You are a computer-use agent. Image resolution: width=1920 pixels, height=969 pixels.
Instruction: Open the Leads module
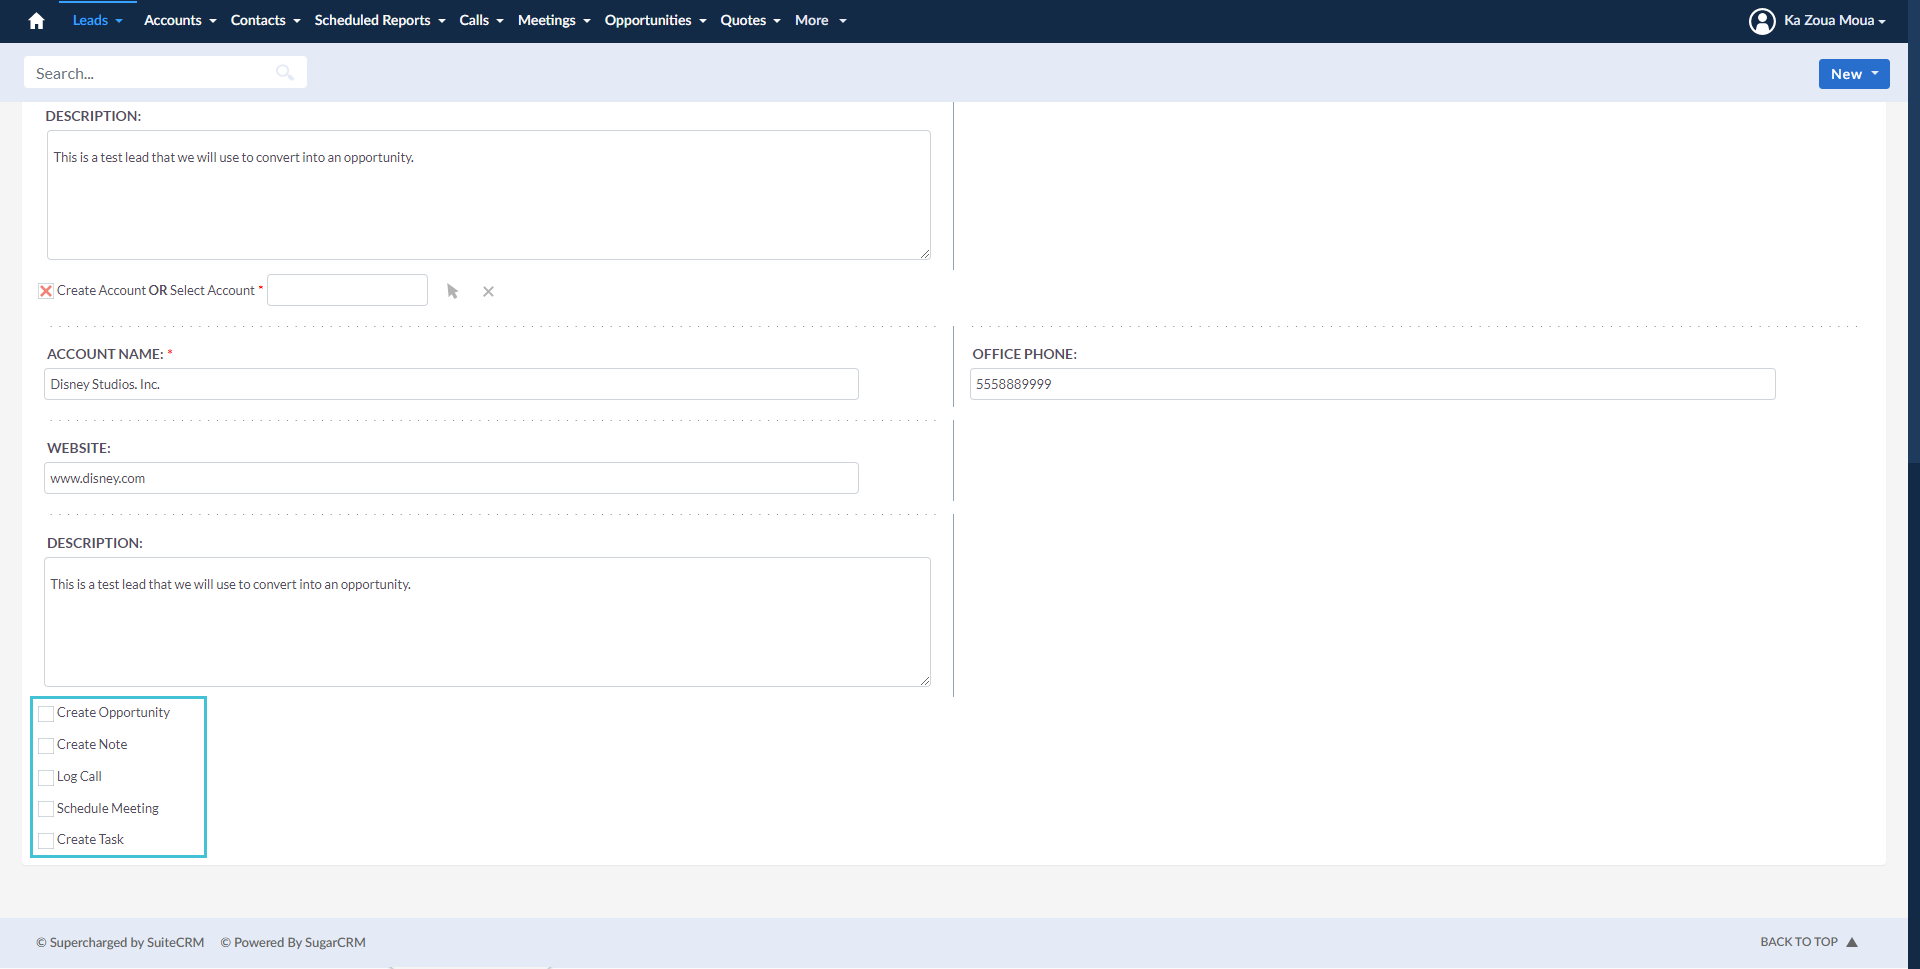pos(90,21)
